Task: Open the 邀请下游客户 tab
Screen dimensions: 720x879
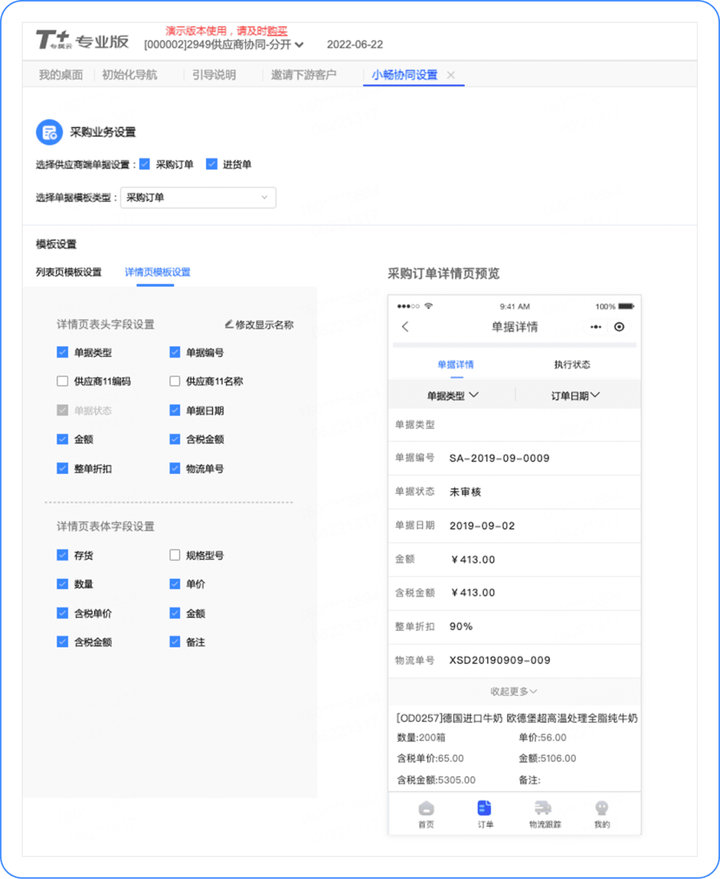Action: (304, 75)
